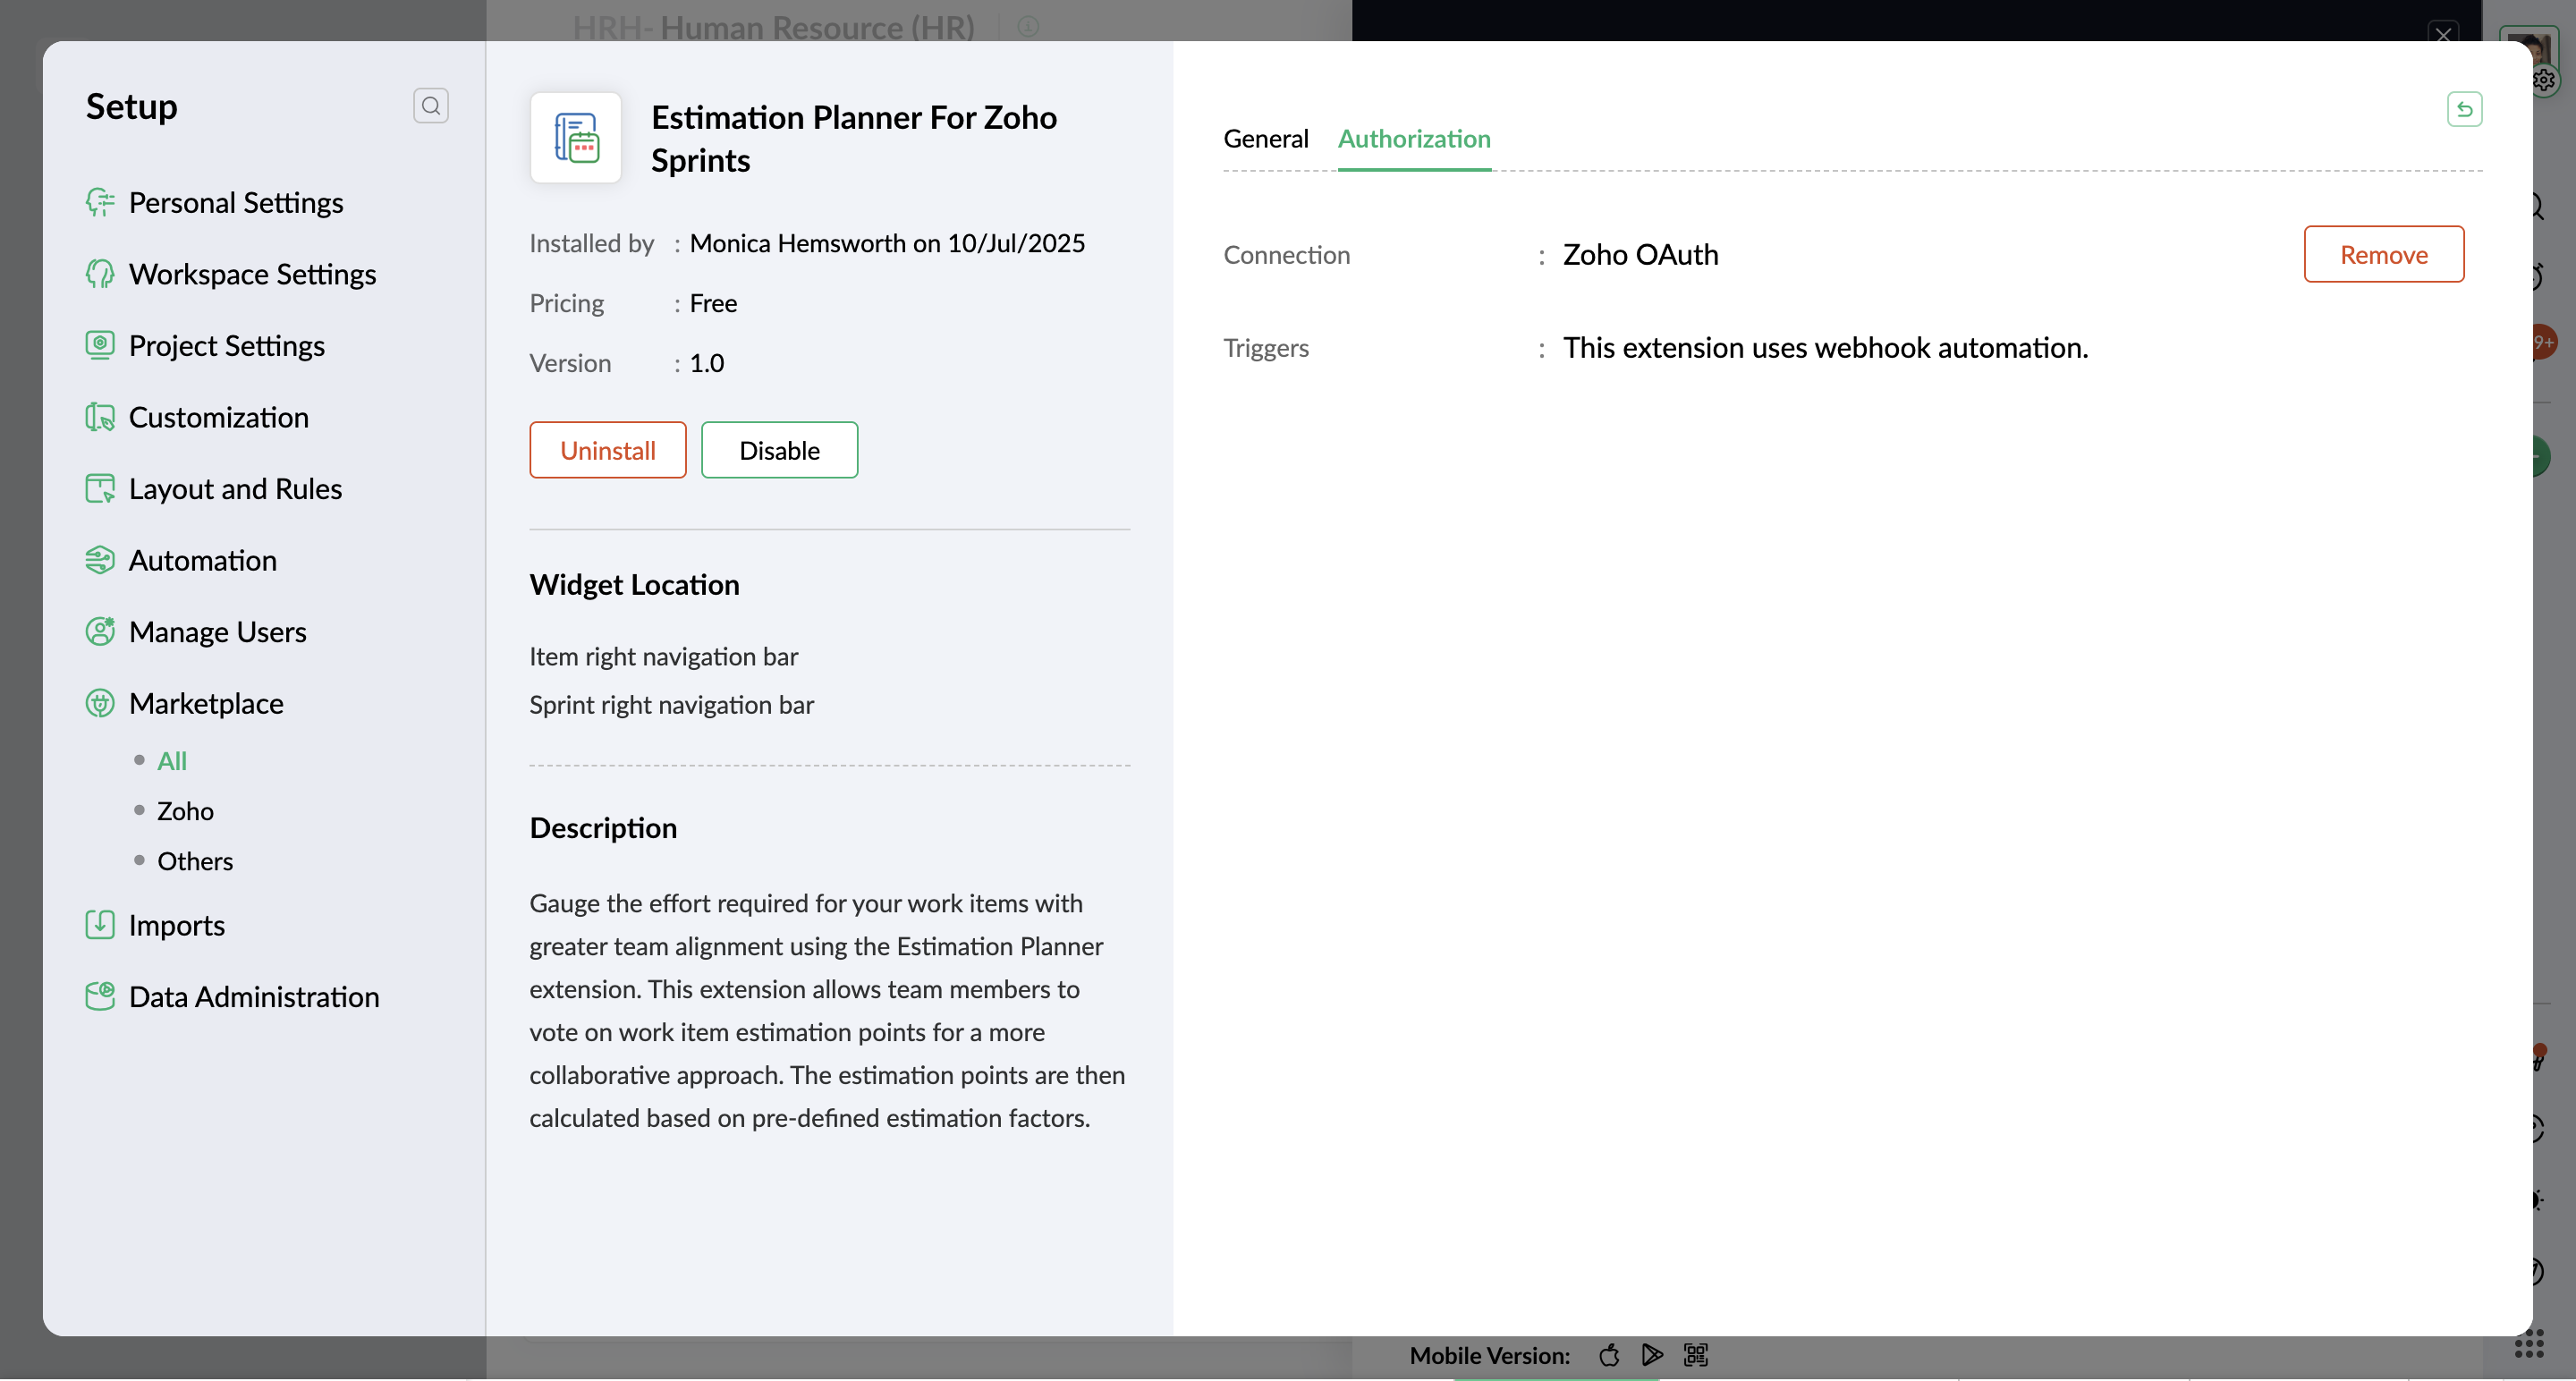Image resolution: width=2576 pixels, height=1381 pixels.
Task: Open the Google Play mobile icon
Action: 1652,1355
